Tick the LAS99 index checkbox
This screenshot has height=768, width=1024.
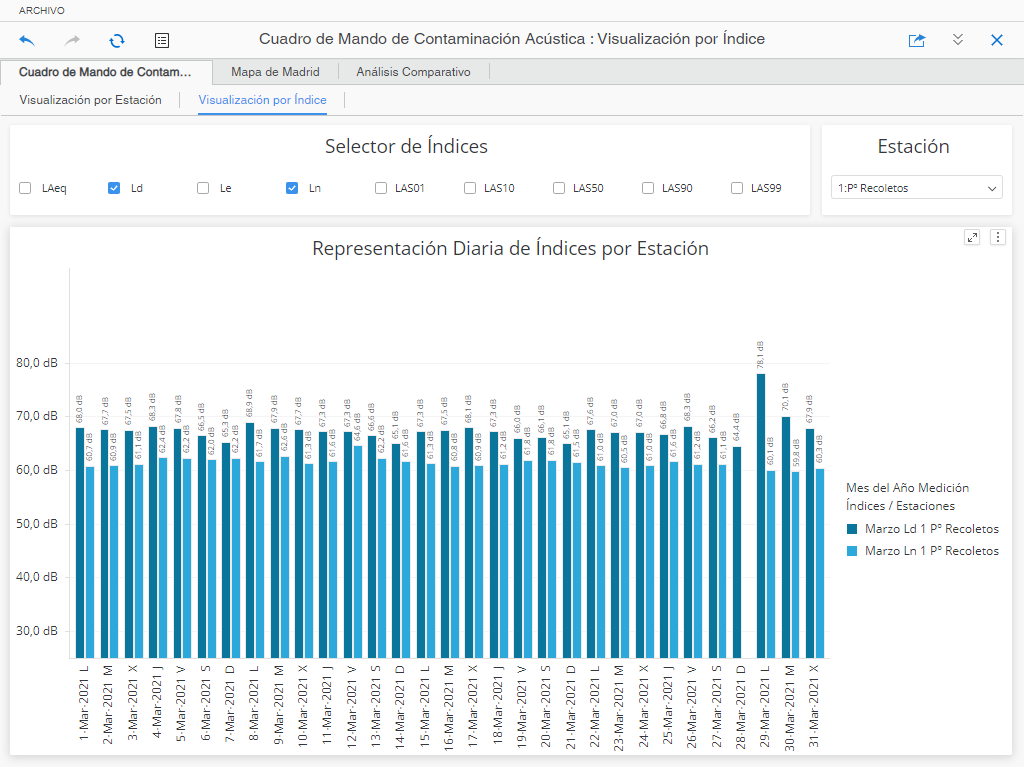click(737, 188)
